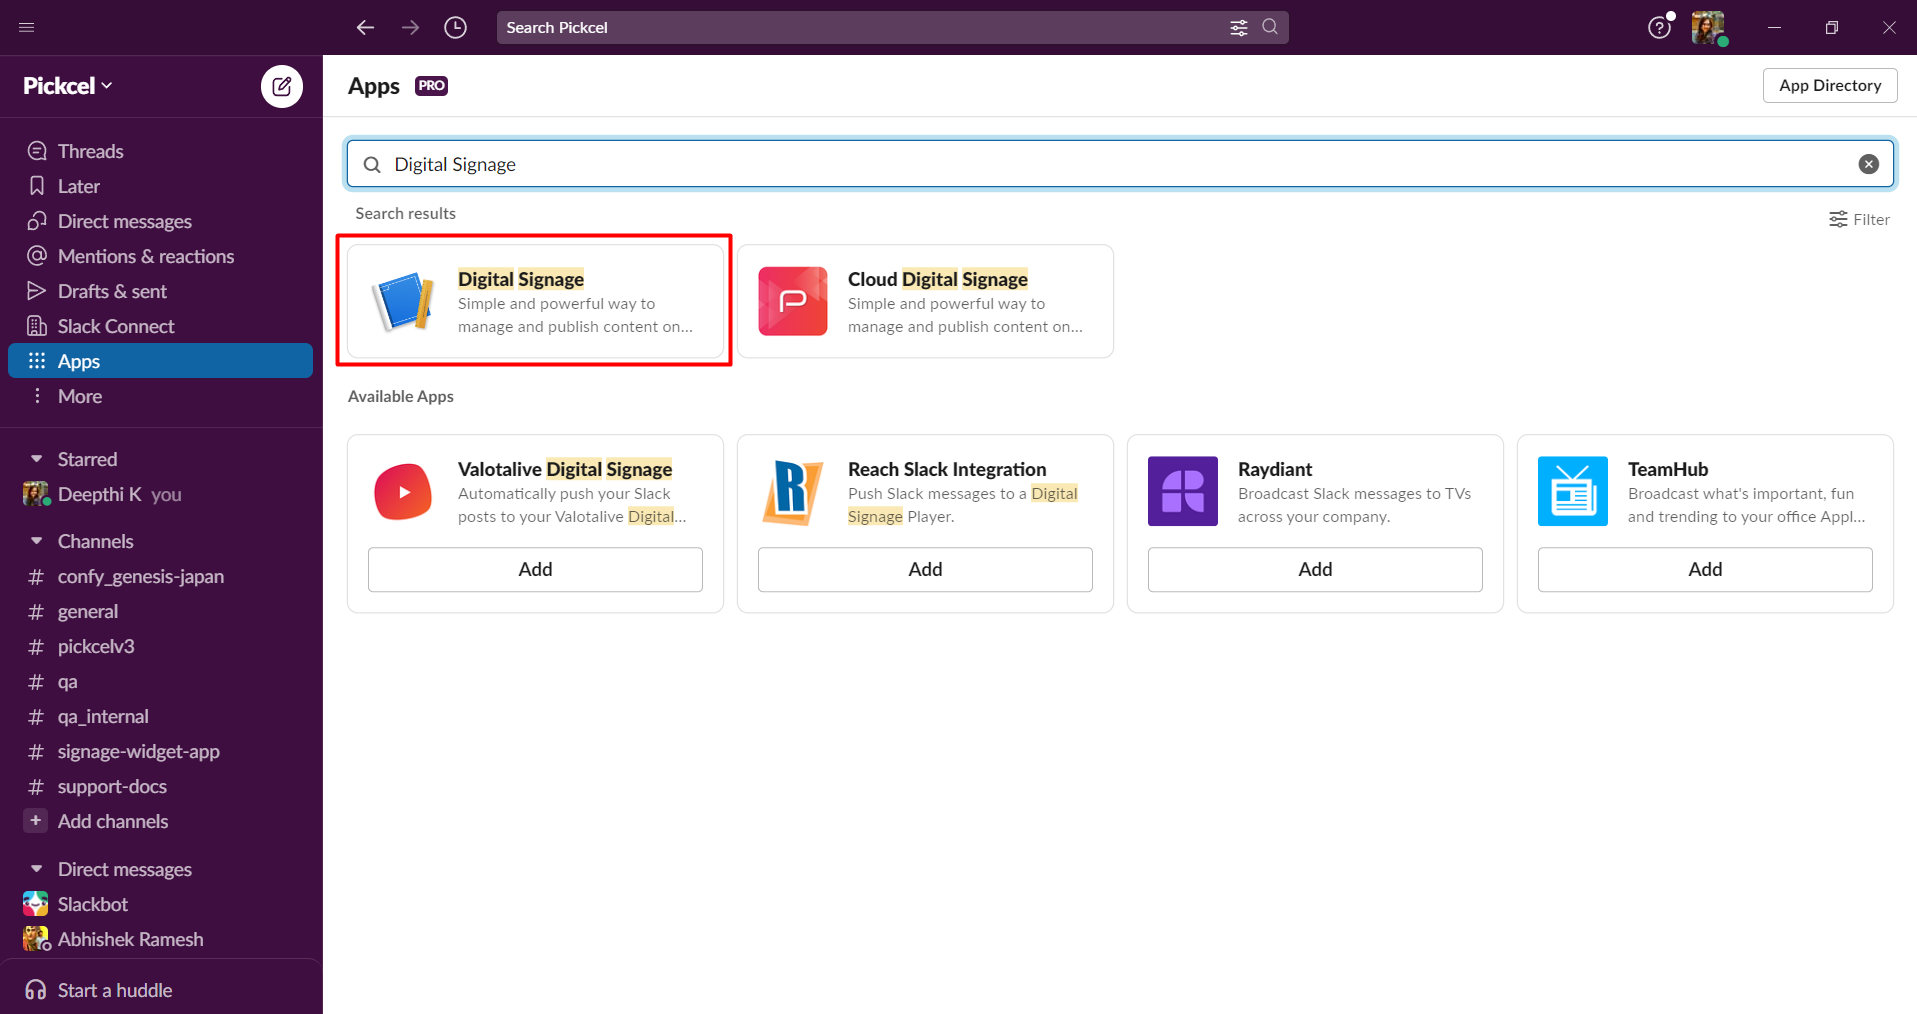Open the qa_internal channel

[x=160, y=716]
